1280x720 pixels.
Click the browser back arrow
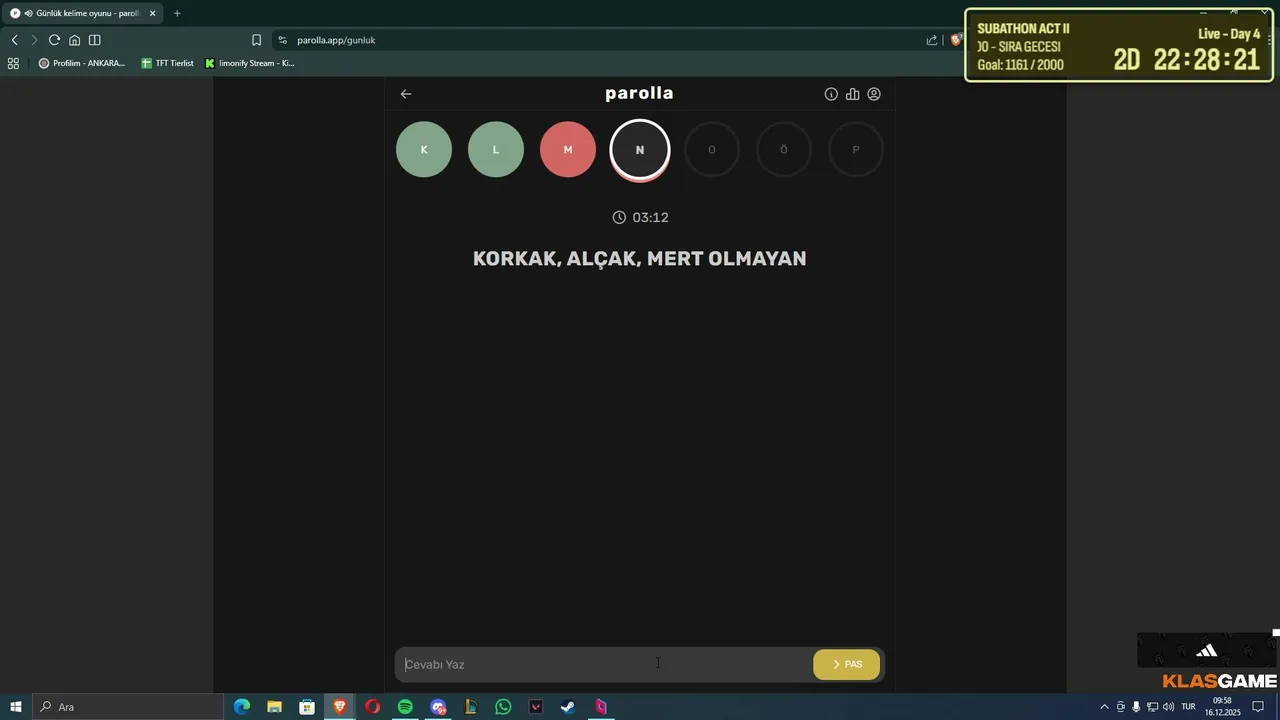(14, 40)
